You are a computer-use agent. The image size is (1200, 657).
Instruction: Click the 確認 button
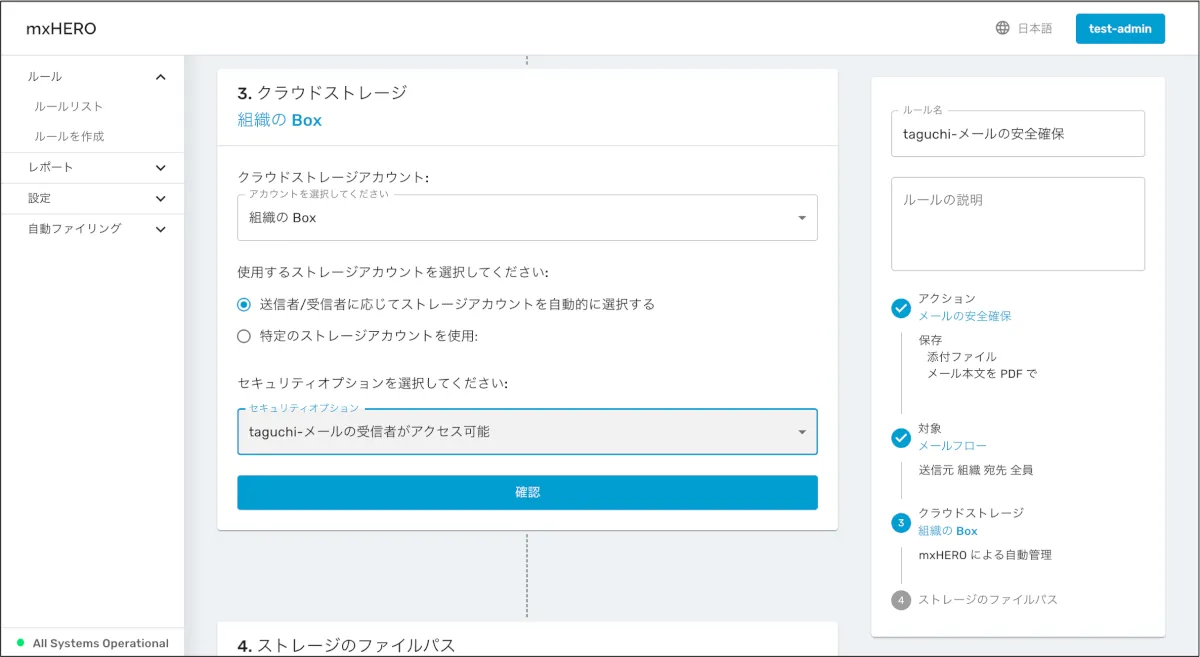527,492
